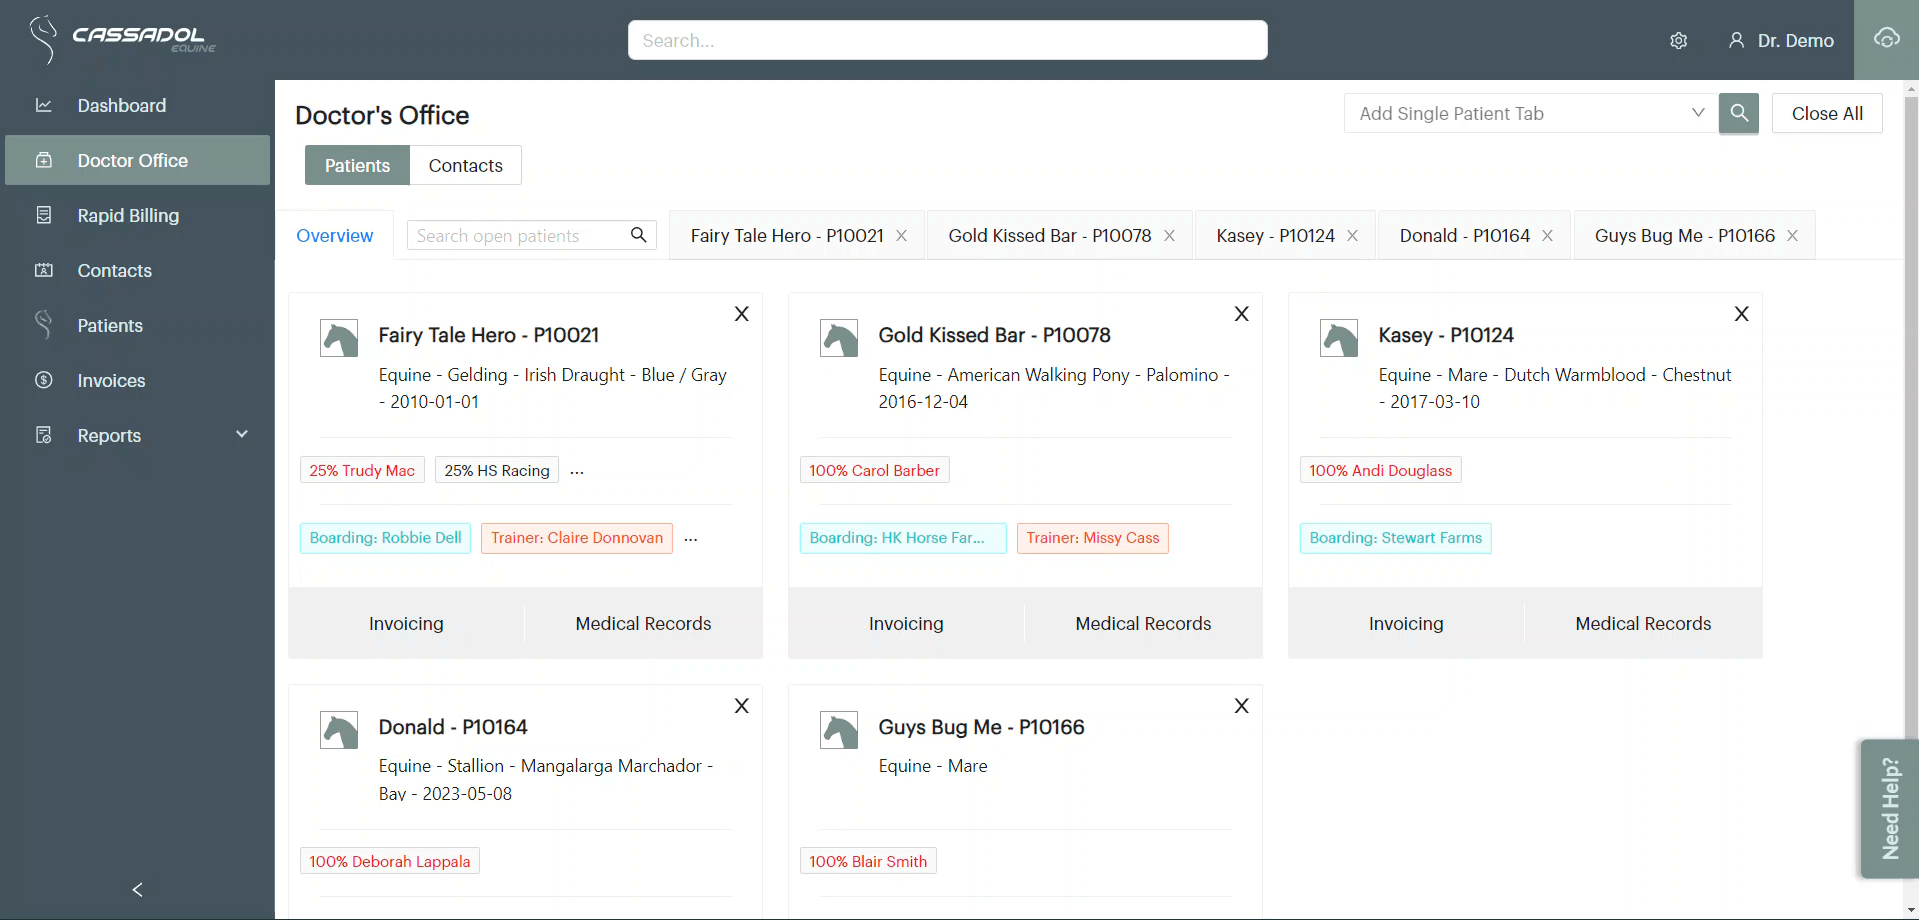Click the Close All button
The height and width of the screenshot is (920, 1919).
[x=1826, y=114]
